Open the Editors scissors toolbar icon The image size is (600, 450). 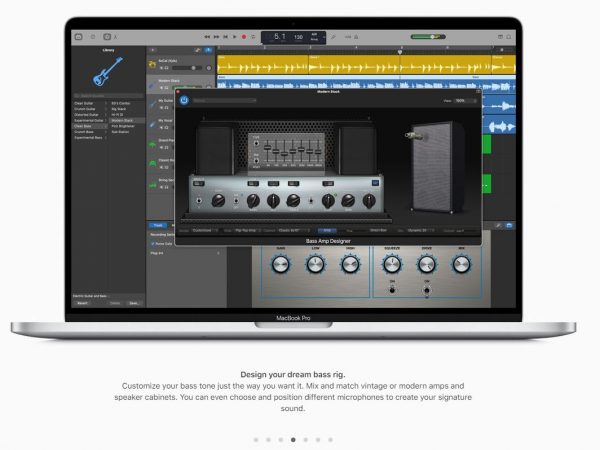116,37
